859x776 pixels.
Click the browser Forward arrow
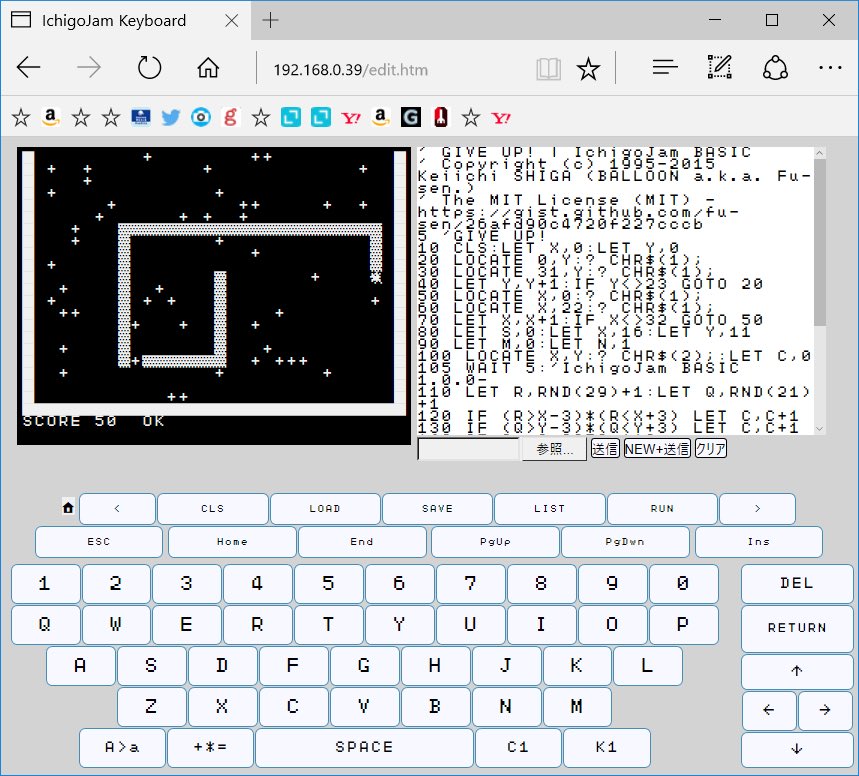point(89,69)
